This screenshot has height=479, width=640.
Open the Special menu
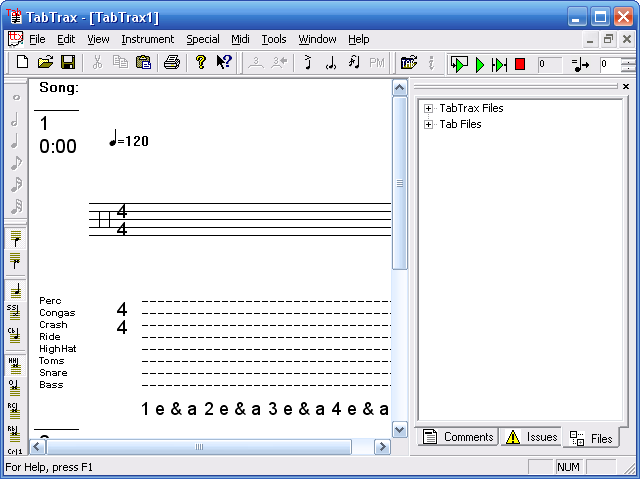click(x=203, y=39)
